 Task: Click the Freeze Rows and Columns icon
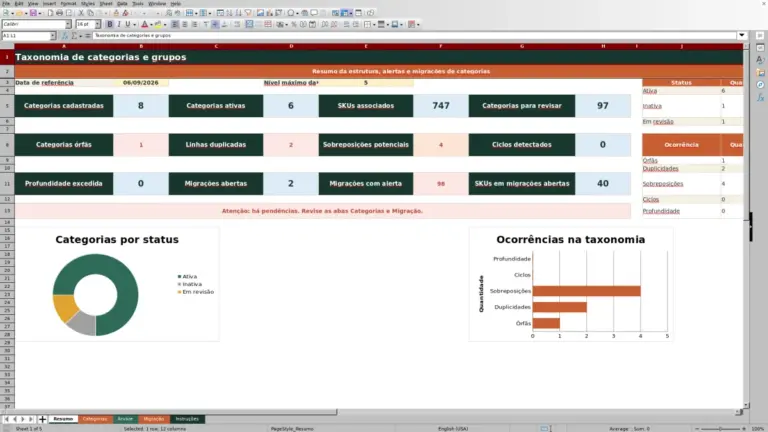345,13
